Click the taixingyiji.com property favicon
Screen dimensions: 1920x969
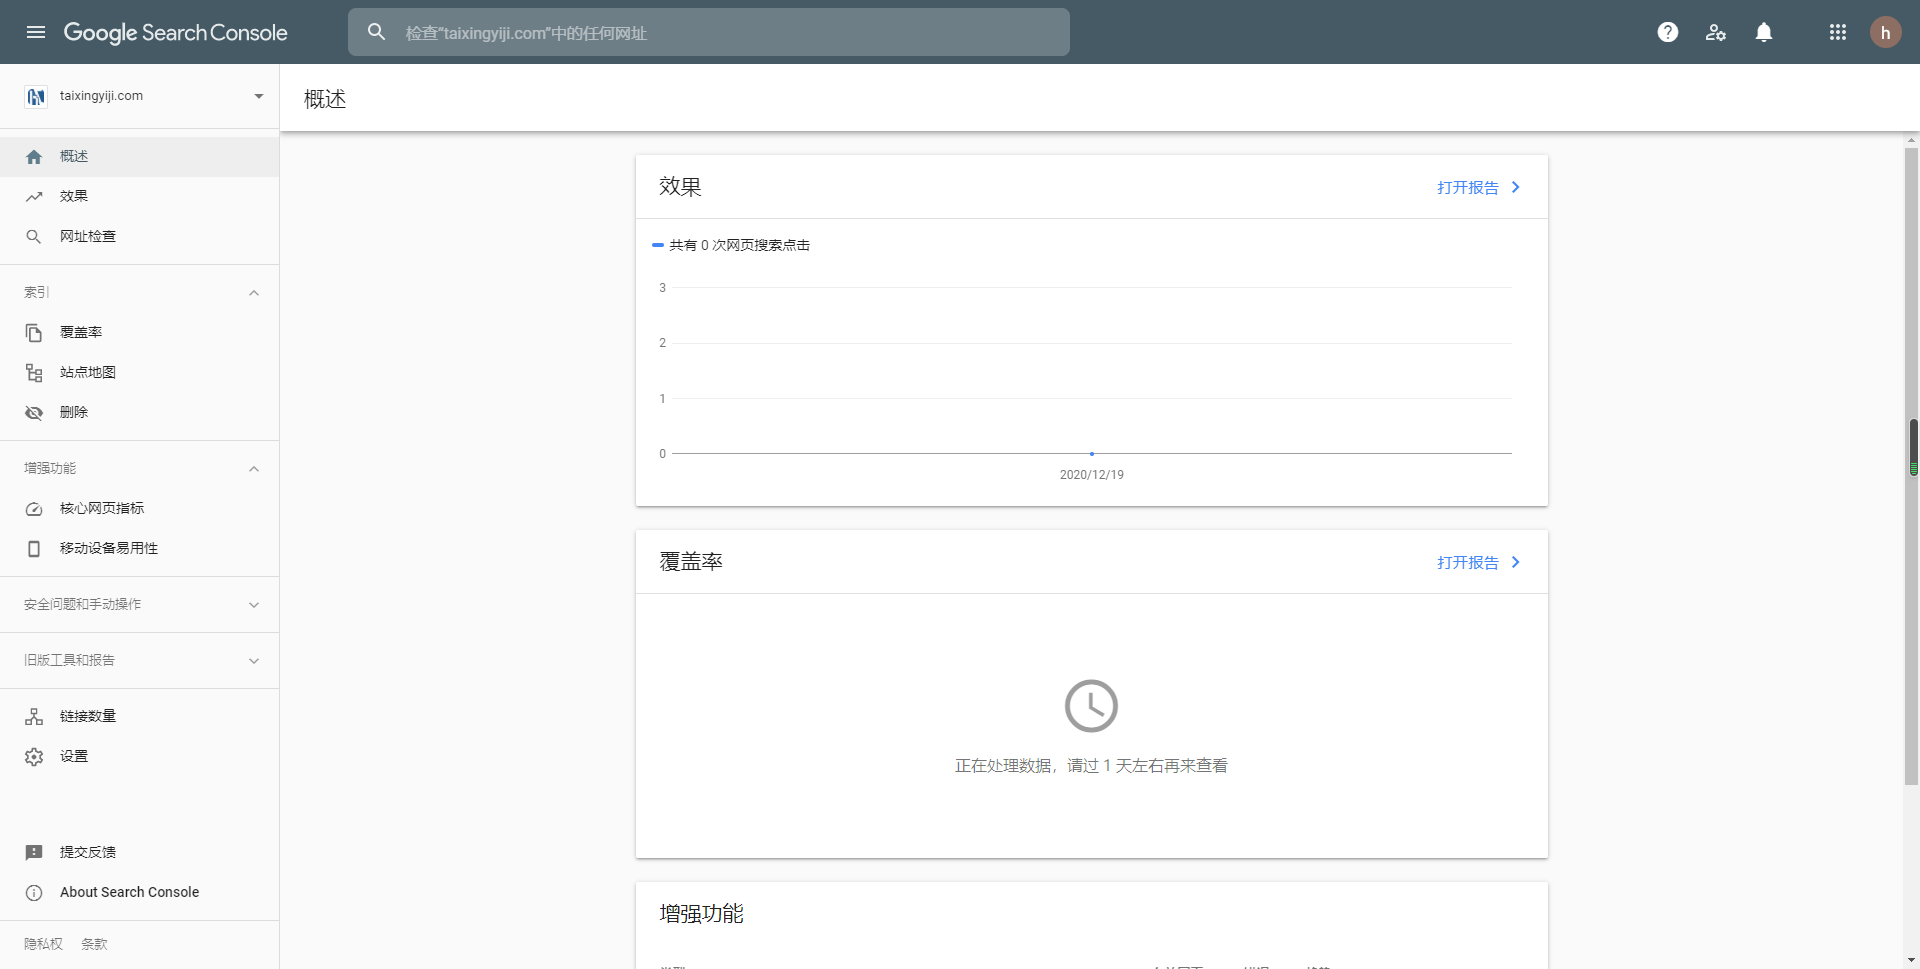(x=36, y=96)
